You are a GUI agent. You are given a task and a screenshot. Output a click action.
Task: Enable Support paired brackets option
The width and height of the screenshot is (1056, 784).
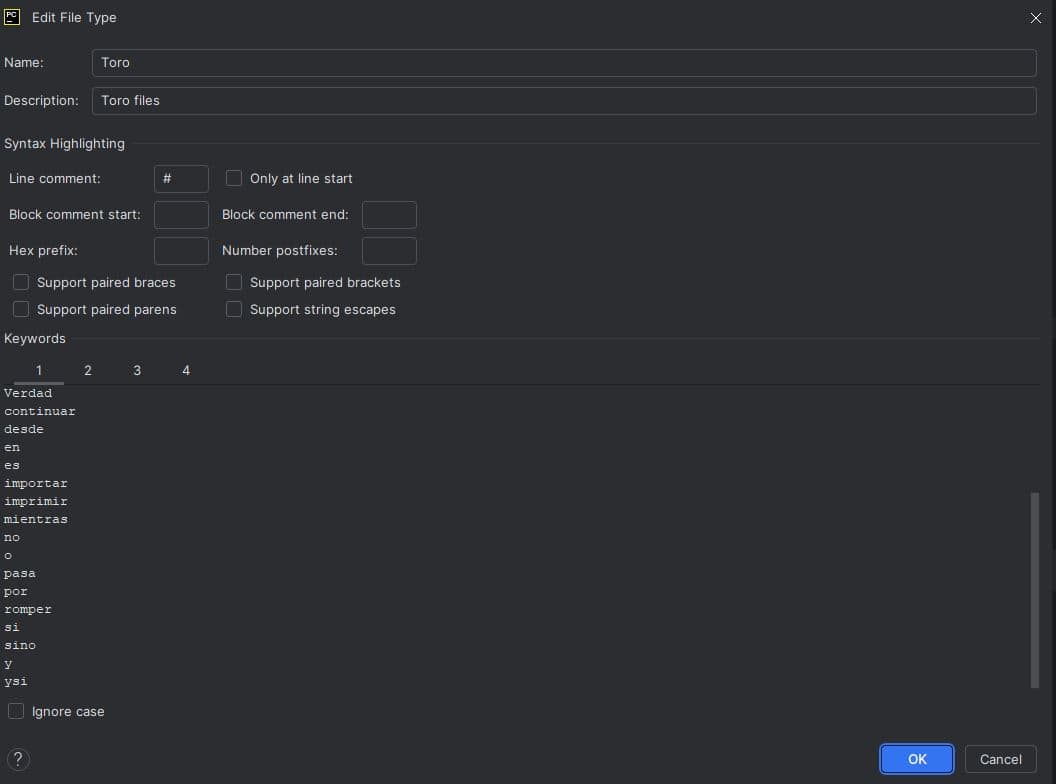pos(234,282)
